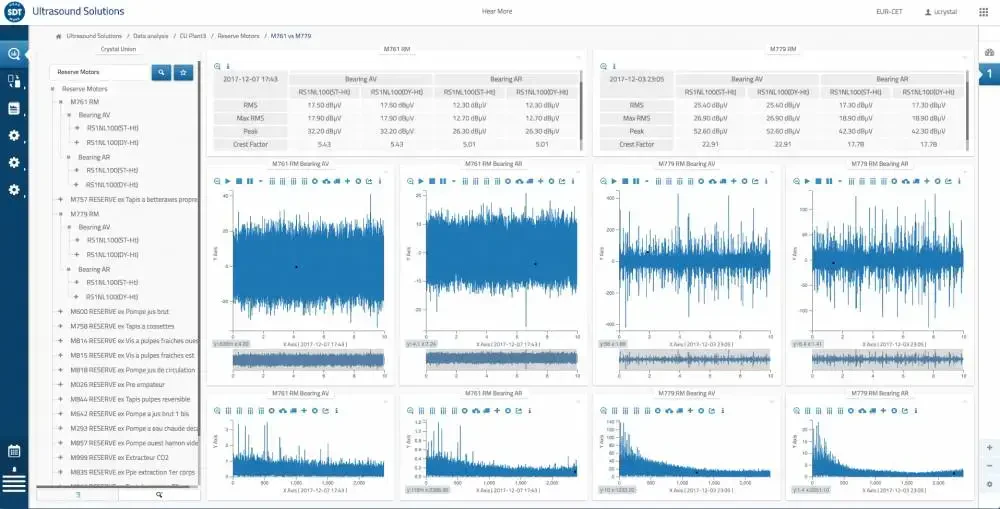Open Hear More link in header
The image size is (1000, 509).
coord(497,12)
